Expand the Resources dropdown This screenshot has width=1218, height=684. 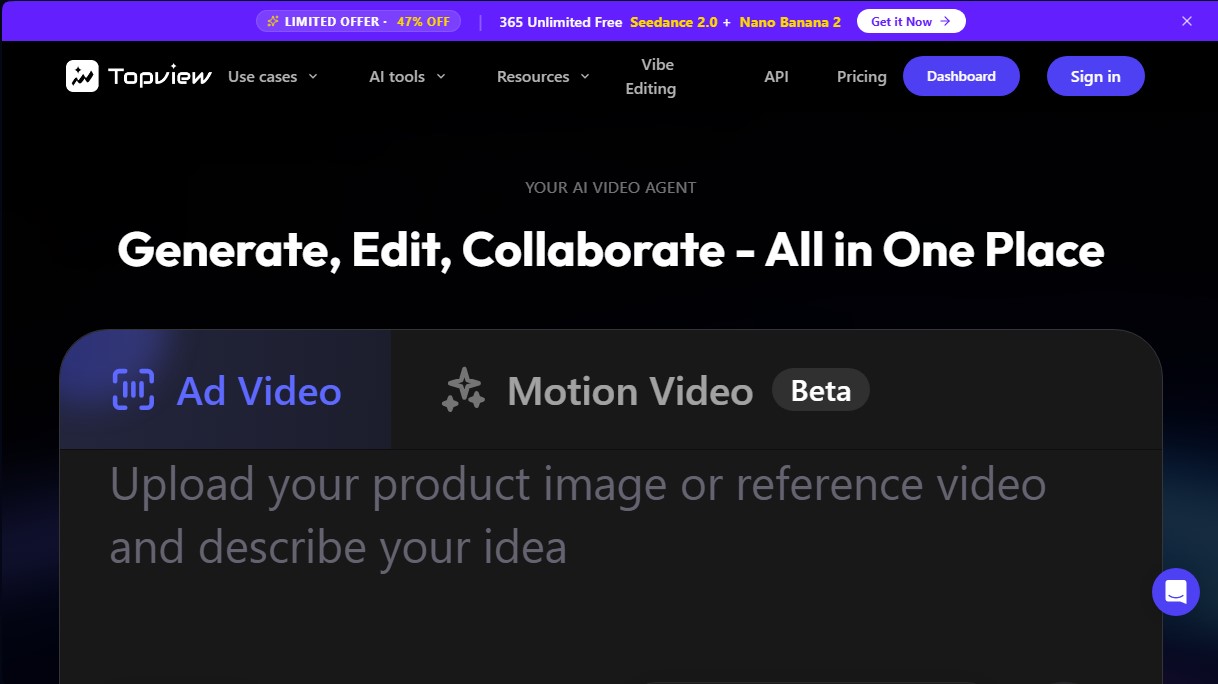click(x=543, y=76)
